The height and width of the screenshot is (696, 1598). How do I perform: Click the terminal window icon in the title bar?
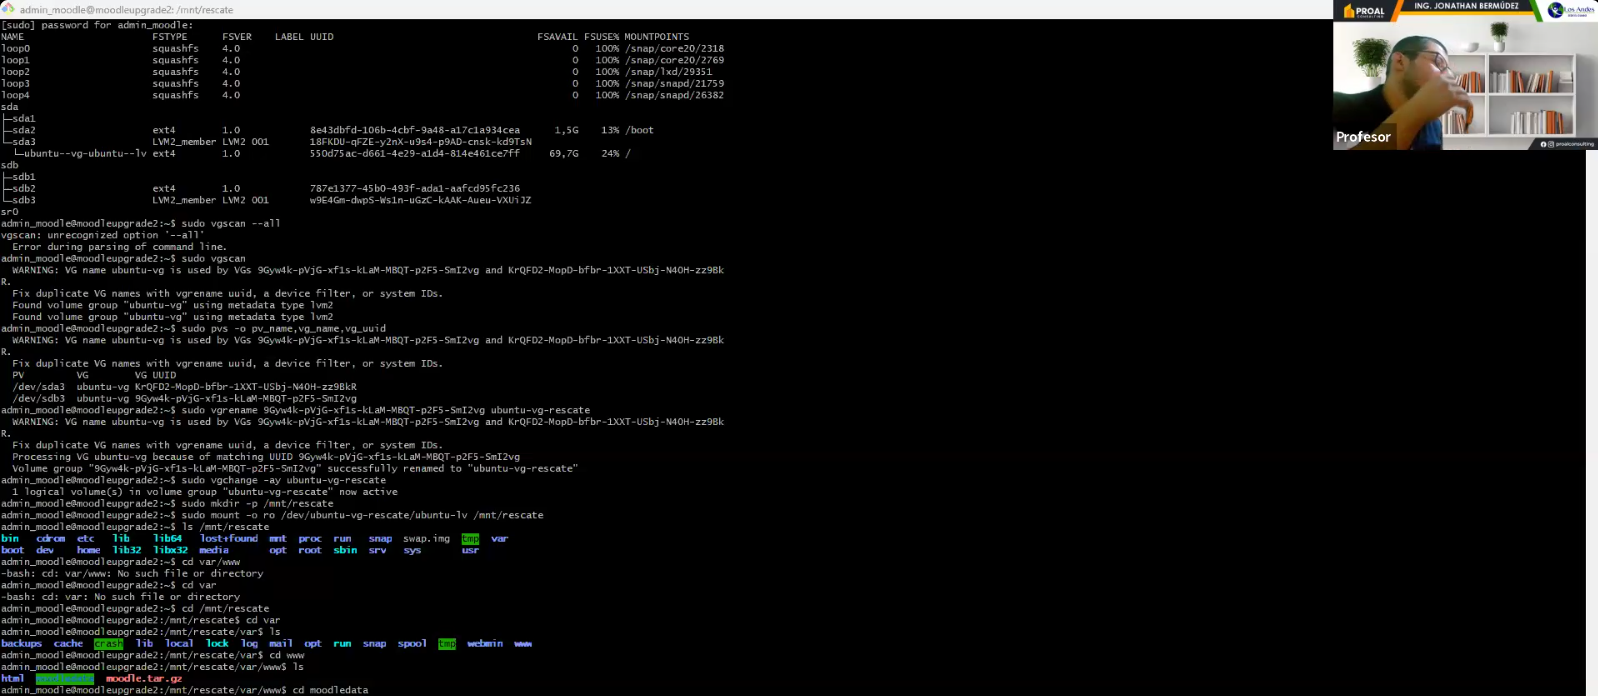8,9
